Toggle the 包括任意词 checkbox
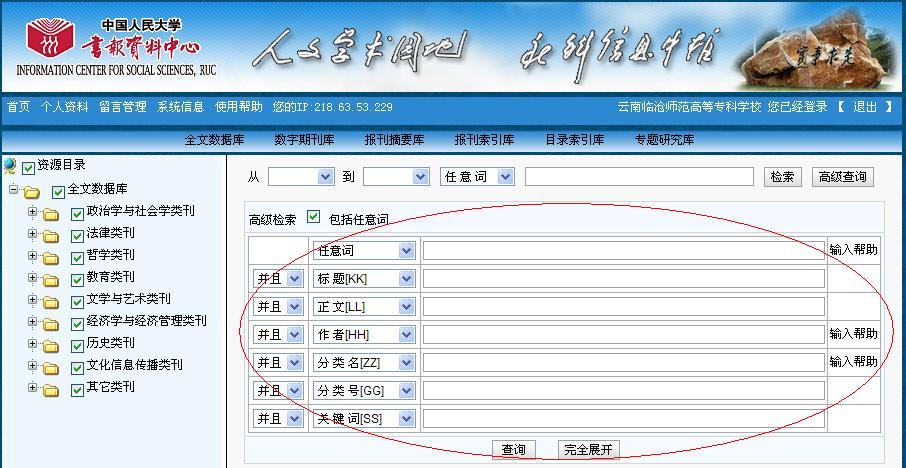Viewport: 906px width, 468px height. tap(314, 217)
